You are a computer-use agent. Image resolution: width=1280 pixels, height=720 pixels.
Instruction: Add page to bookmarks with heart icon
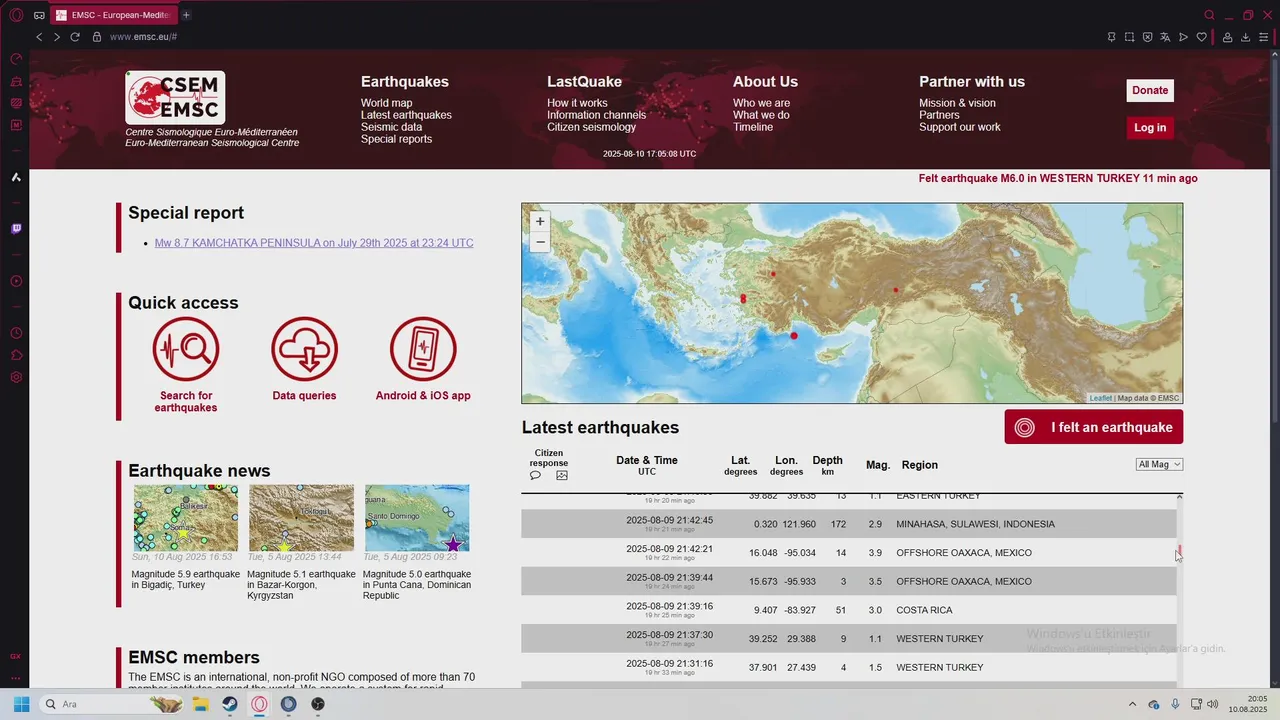[1202, 37]
